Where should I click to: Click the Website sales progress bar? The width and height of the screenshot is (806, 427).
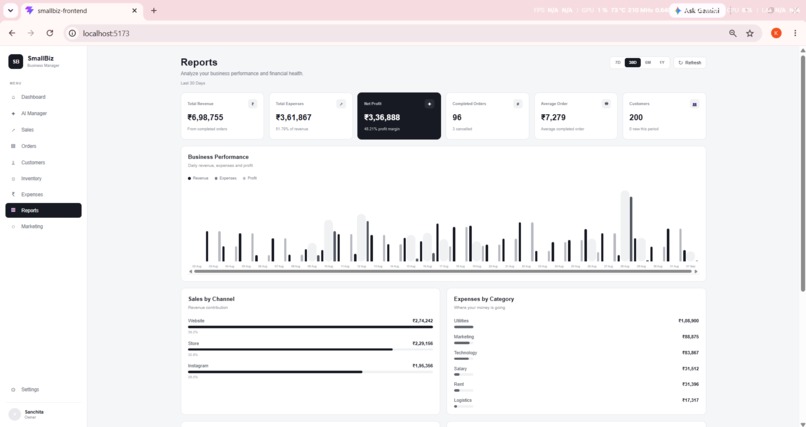(310, 327)
